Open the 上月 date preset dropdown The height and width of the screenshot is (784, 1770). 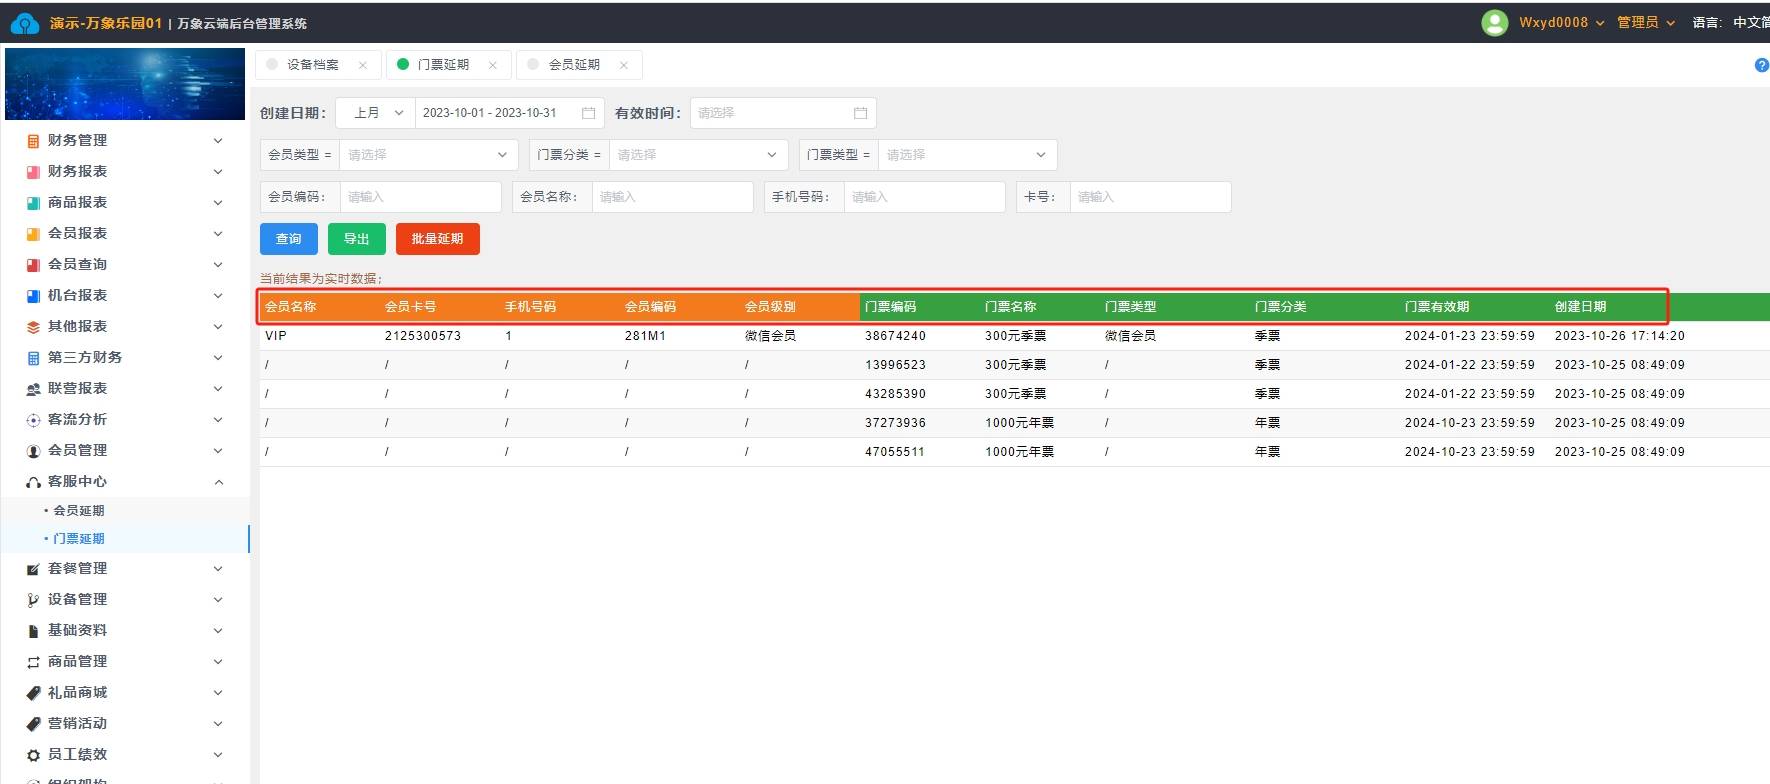coord(375,113)
